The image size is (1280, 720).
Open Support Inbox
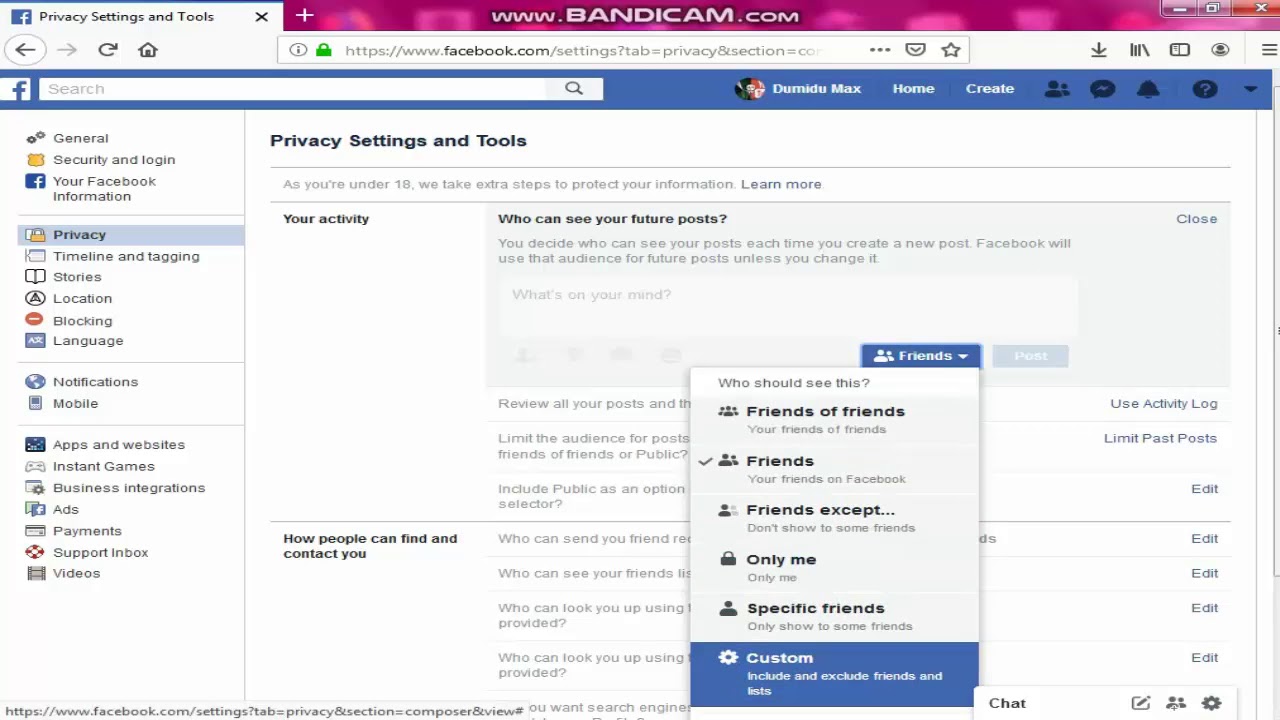click(100, 552)
